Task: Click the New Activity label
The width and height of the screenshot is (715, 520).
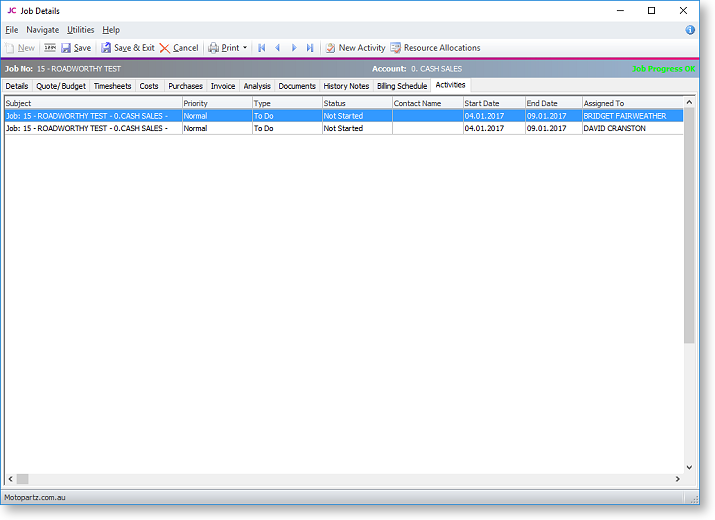Action: [x=362, y=48]
